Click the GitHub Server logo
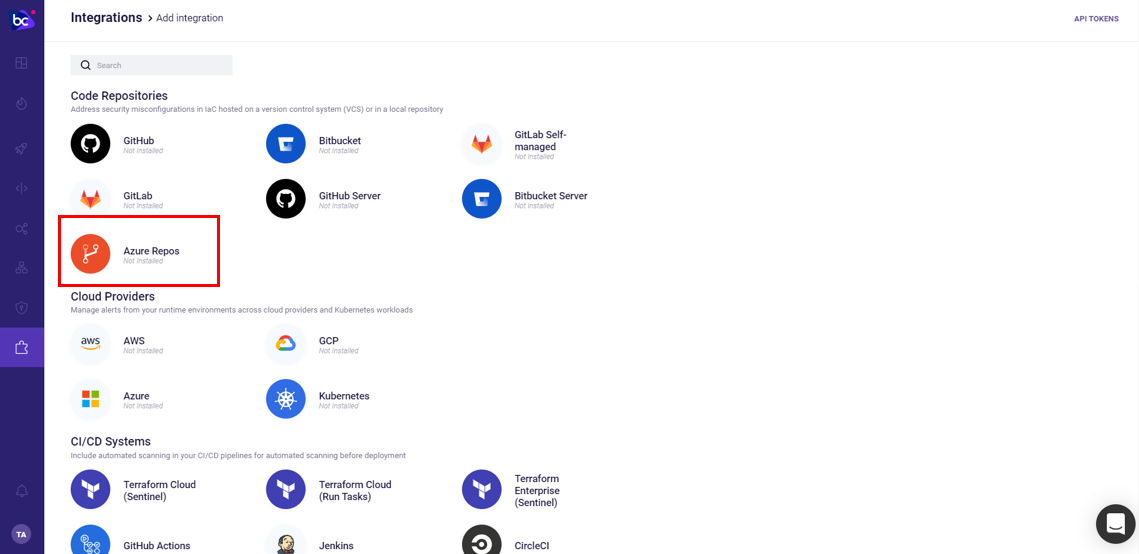The width and height of the screenshot is (1139, 554). [x=285, y=199]
